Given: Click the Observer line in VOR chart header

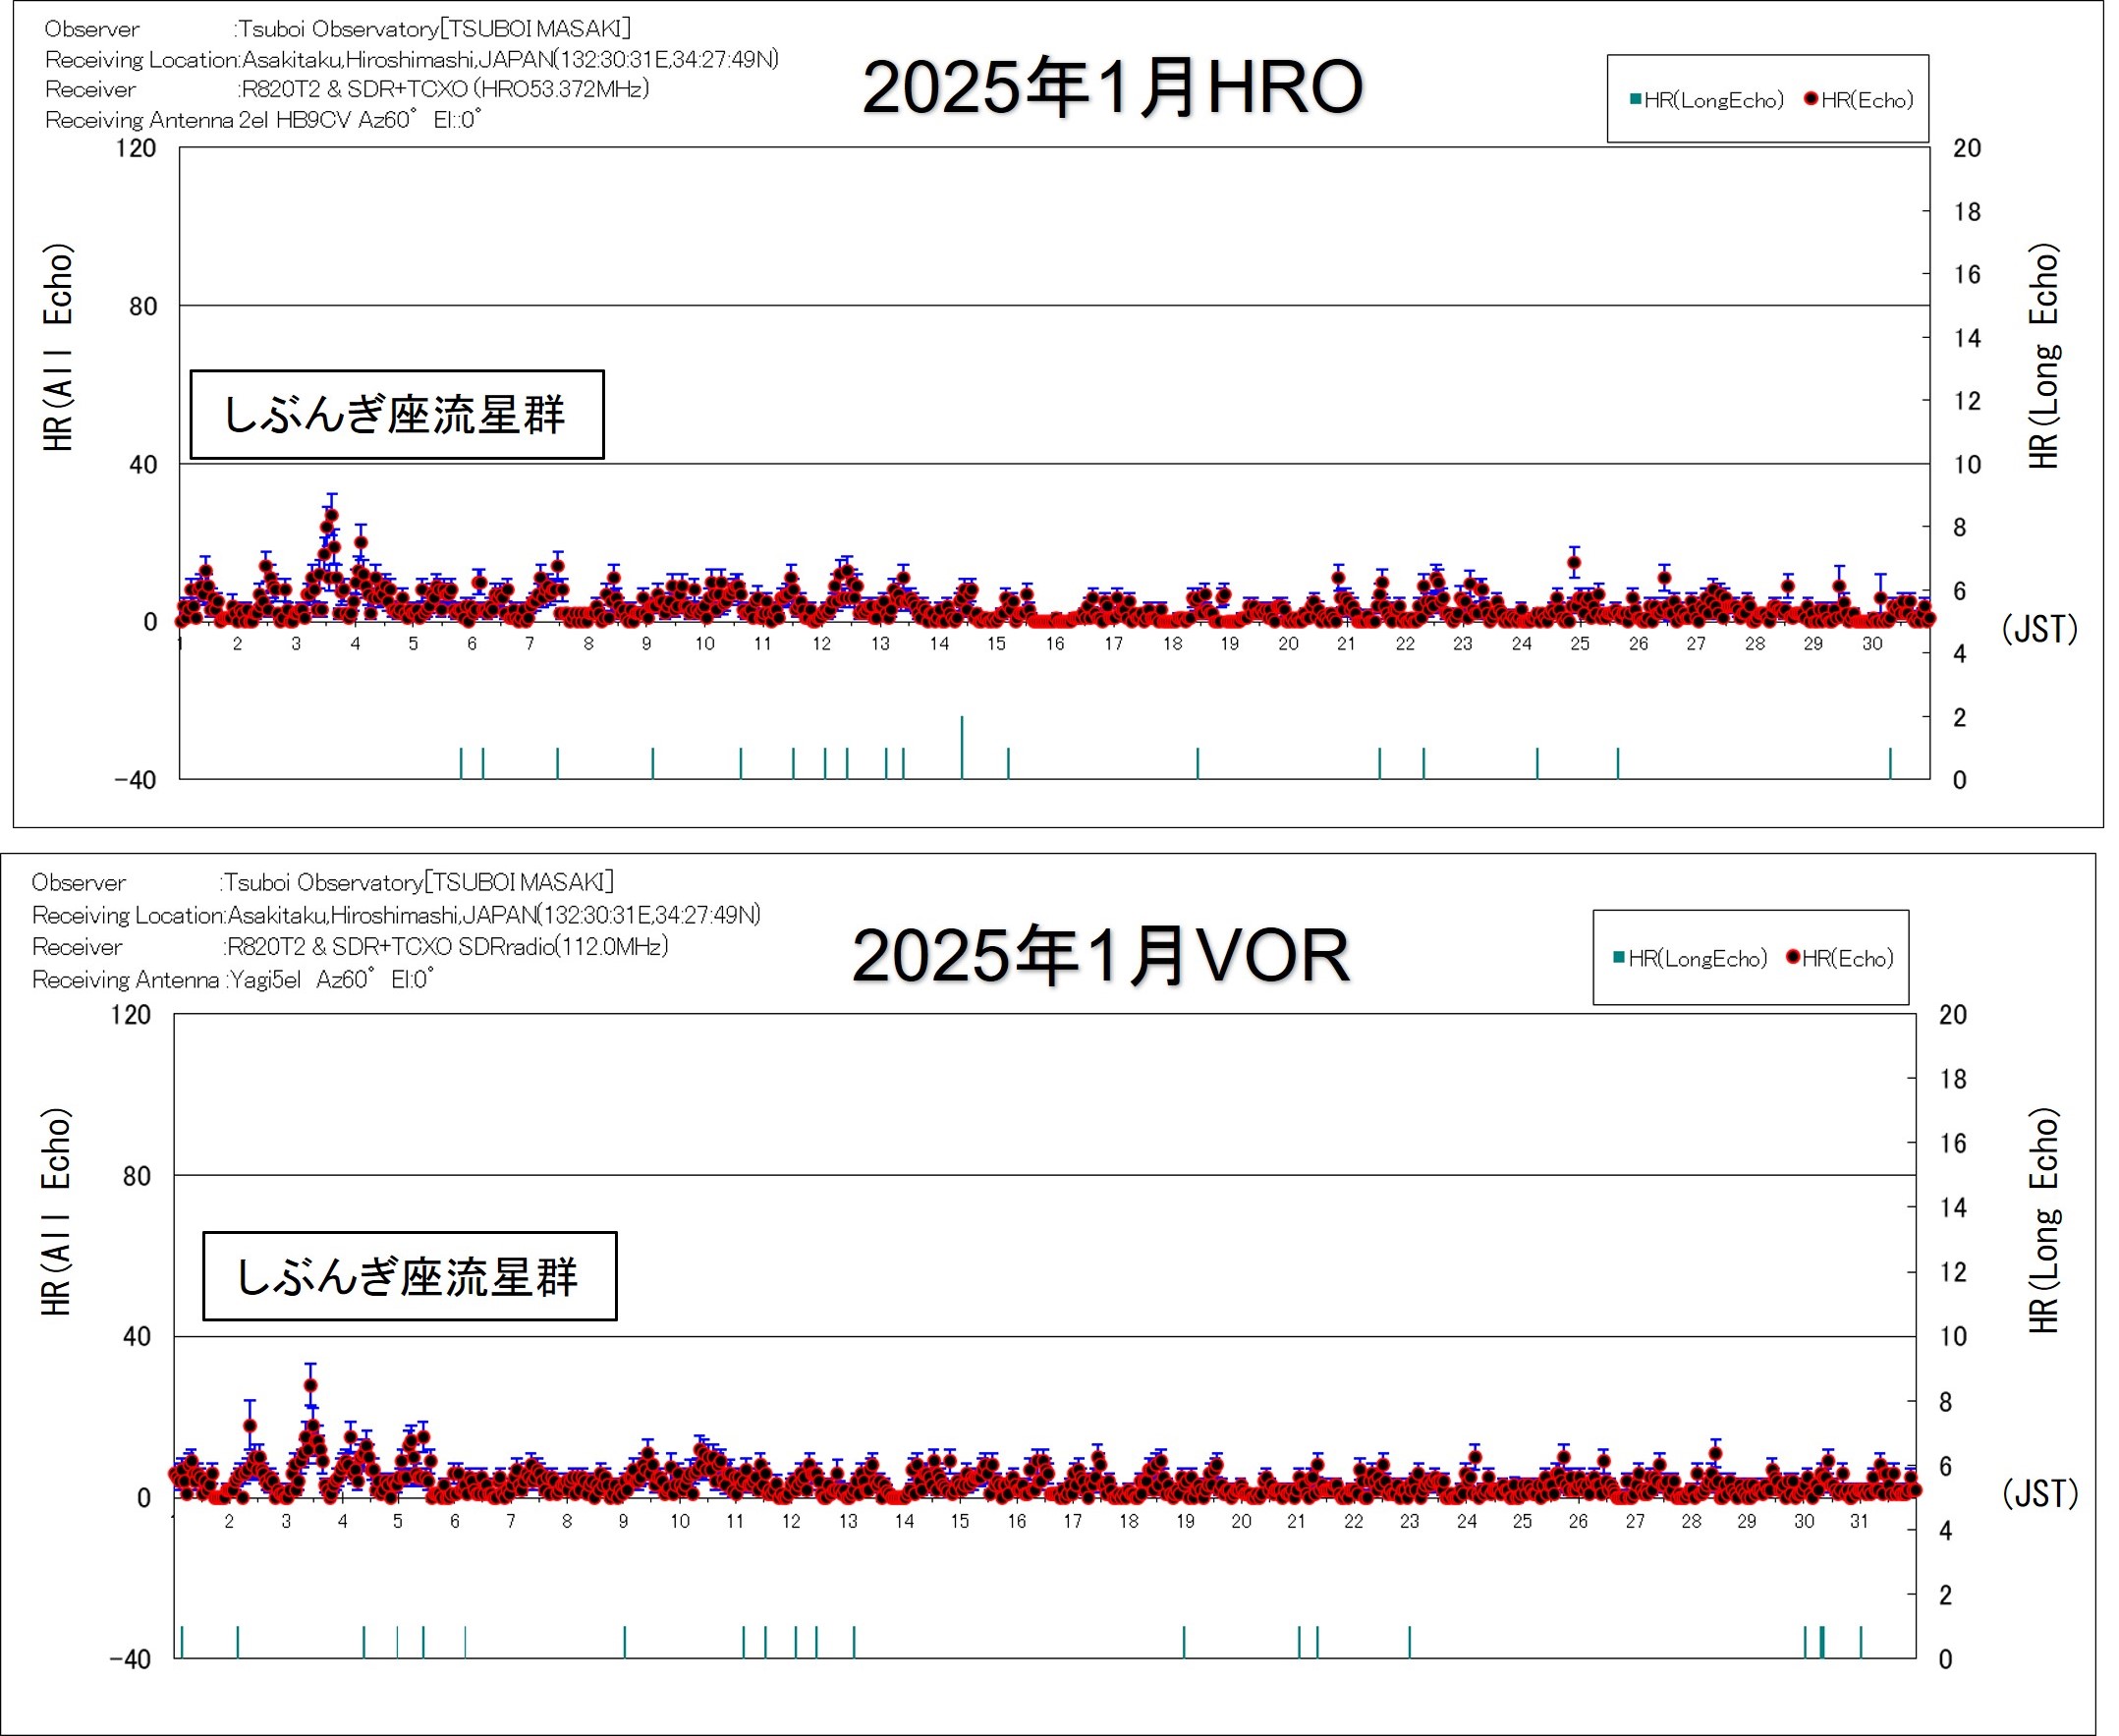Looking at the screenshot, I should tap(323, 882).
